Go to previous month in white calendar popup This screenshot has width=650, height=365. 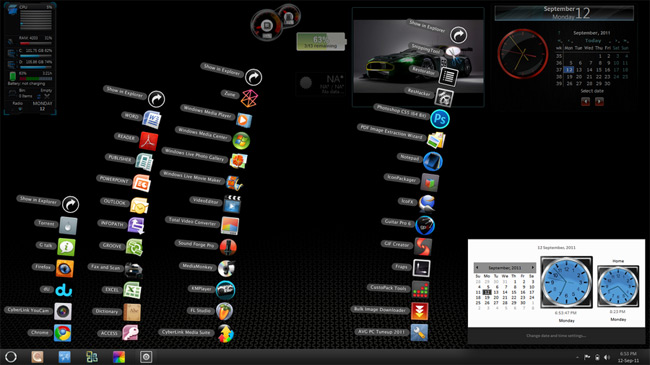click(x=478, y=268)
